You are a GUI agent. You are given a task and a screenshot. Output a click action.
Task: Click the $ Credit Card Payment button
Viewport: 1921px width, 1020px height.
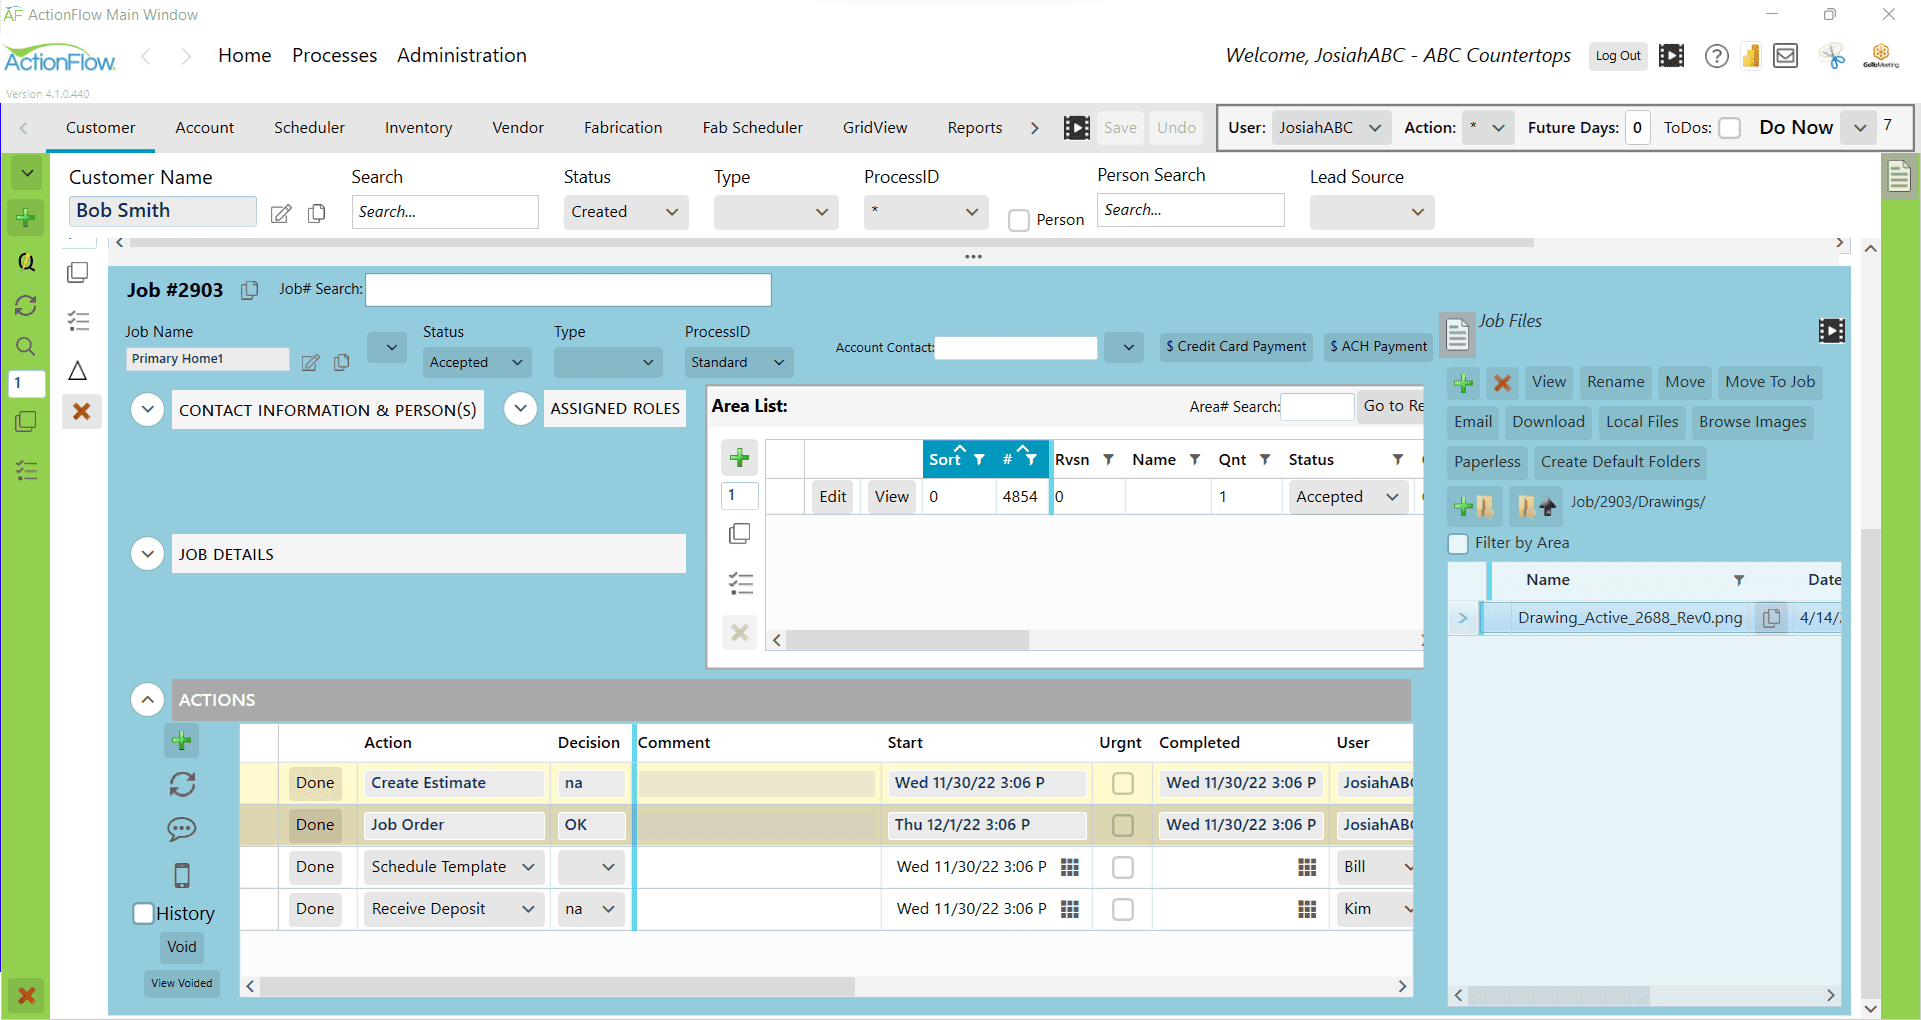pyautogui.click(x=1235, y=347)
